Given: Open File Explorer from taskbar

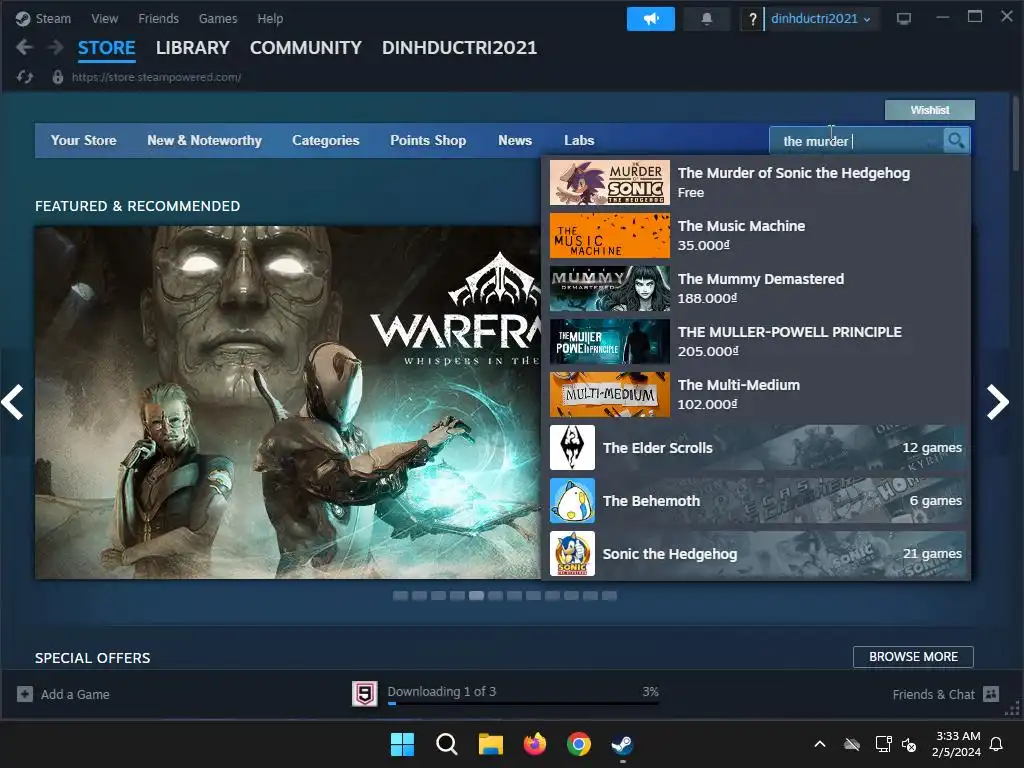Looking at the screenshot, I should pos(490,744).
